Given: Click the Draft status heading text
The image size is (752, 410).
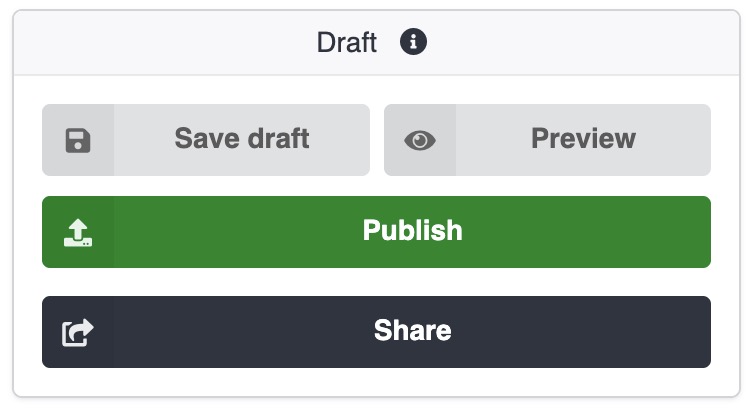Looking at the screenshot, I should (346, 43).
